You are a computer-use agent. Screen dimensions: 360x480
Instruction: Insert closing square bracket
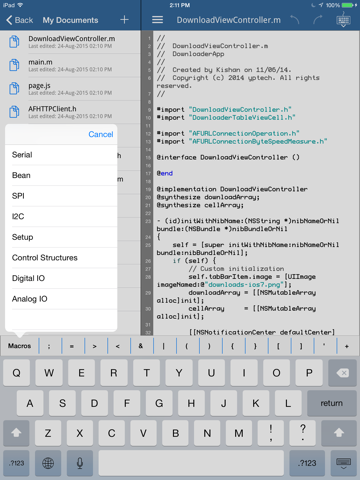coord(301,346)
